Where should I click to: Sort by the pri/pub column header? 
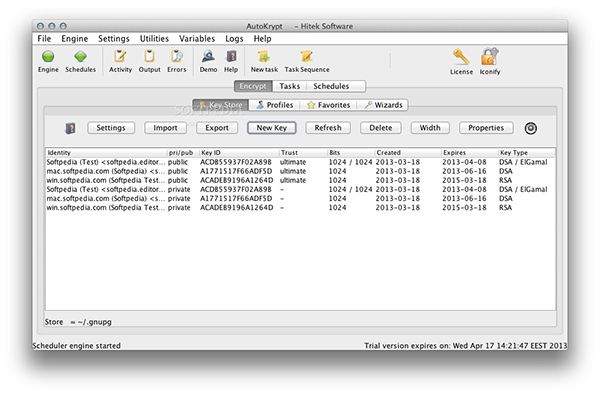(x=183, y=152)
